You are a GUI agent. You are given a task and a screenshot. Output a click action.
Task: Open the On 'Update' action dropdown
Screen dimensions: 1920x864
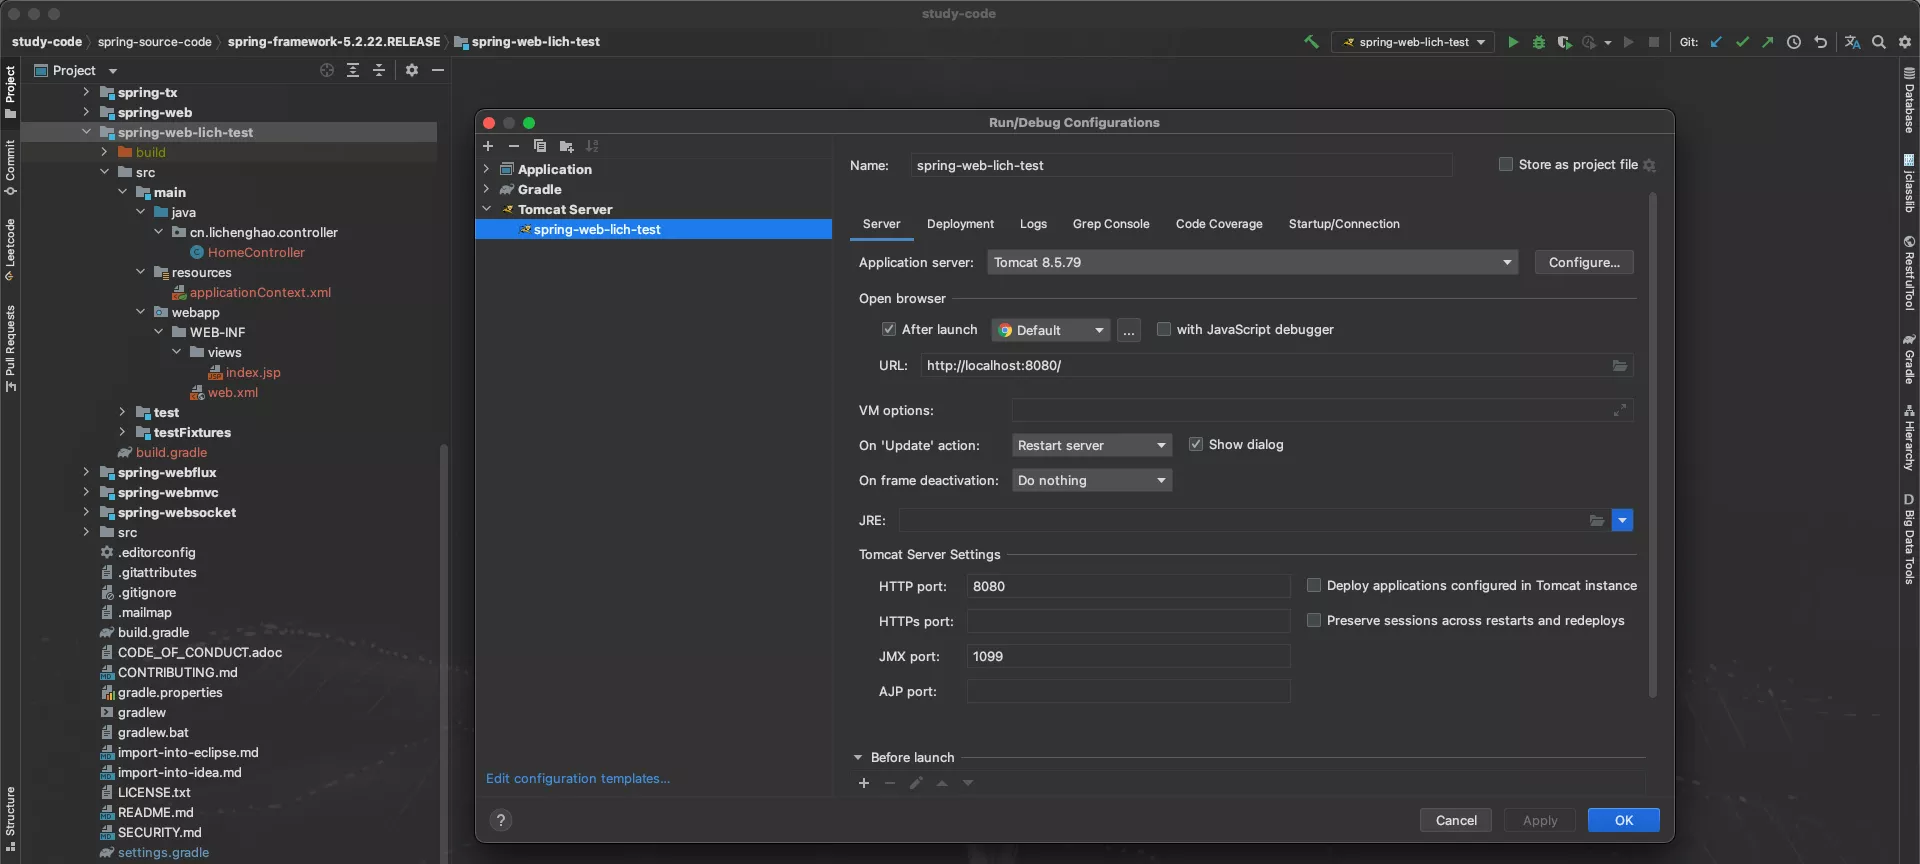[1091, 445]
